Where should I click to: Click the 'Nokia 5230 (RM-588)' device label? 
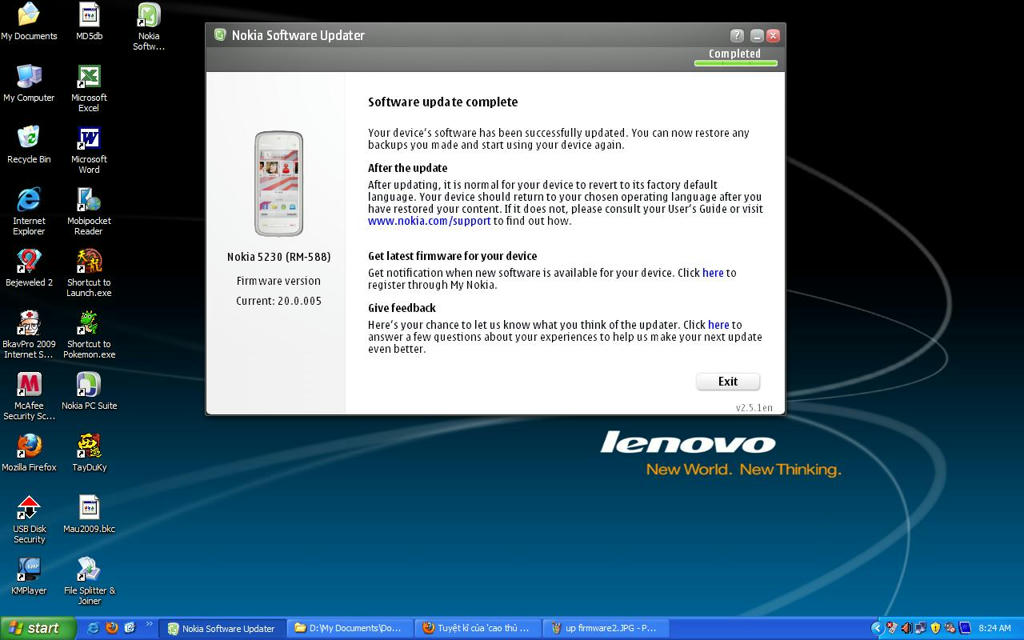tap(279, 257)
